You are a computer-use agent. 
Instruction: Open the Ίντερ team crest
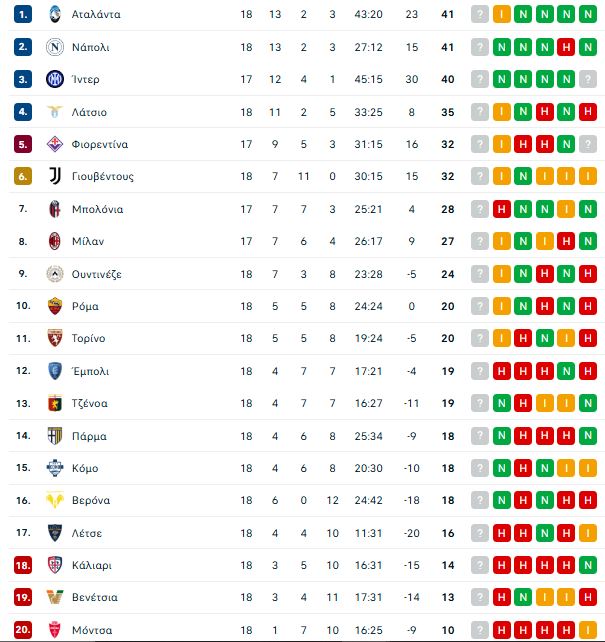click(x=55, y=79)
